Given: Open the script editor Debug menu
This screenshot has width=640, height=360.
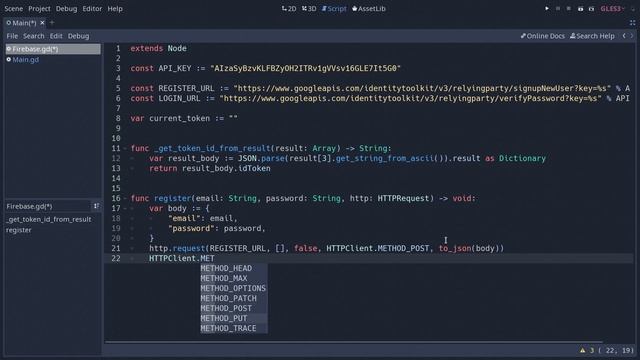Looking at the screenshot, I should [x=78, y=36].
